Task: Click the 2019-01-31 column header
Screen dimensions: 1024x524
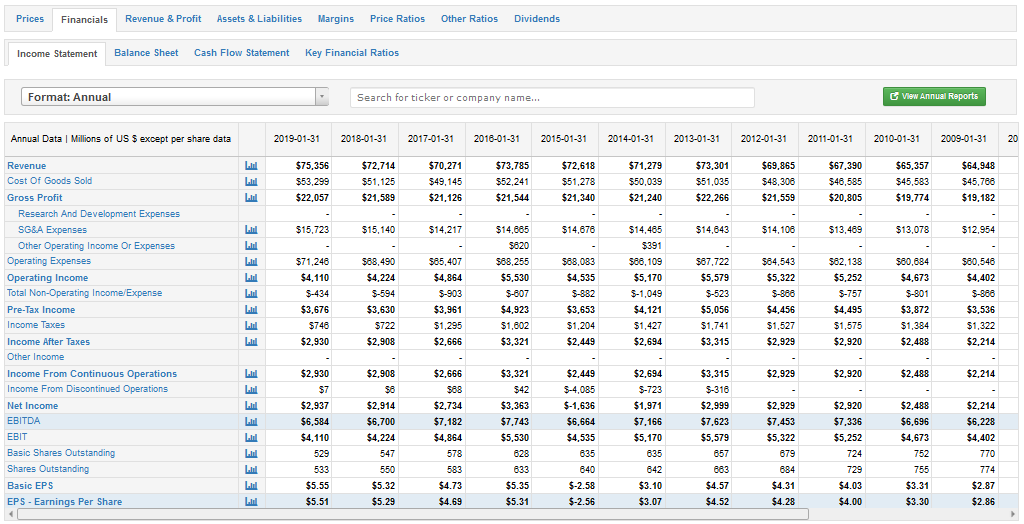Action: point(297,139)
